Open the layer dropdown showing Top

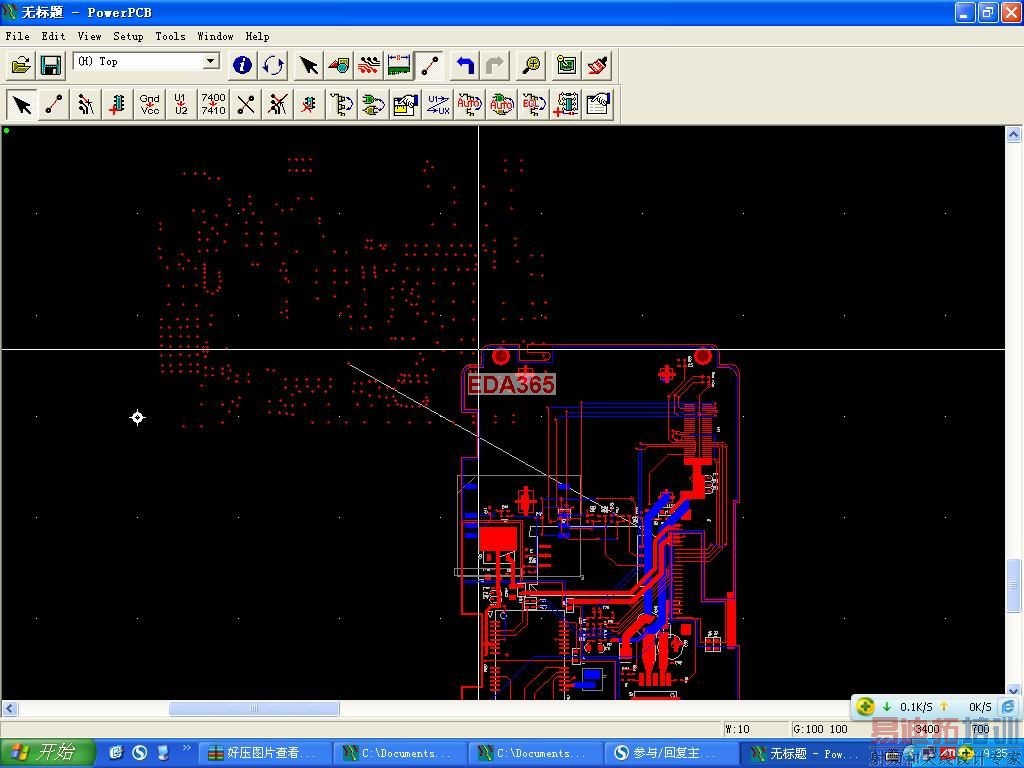click(210, 62)
